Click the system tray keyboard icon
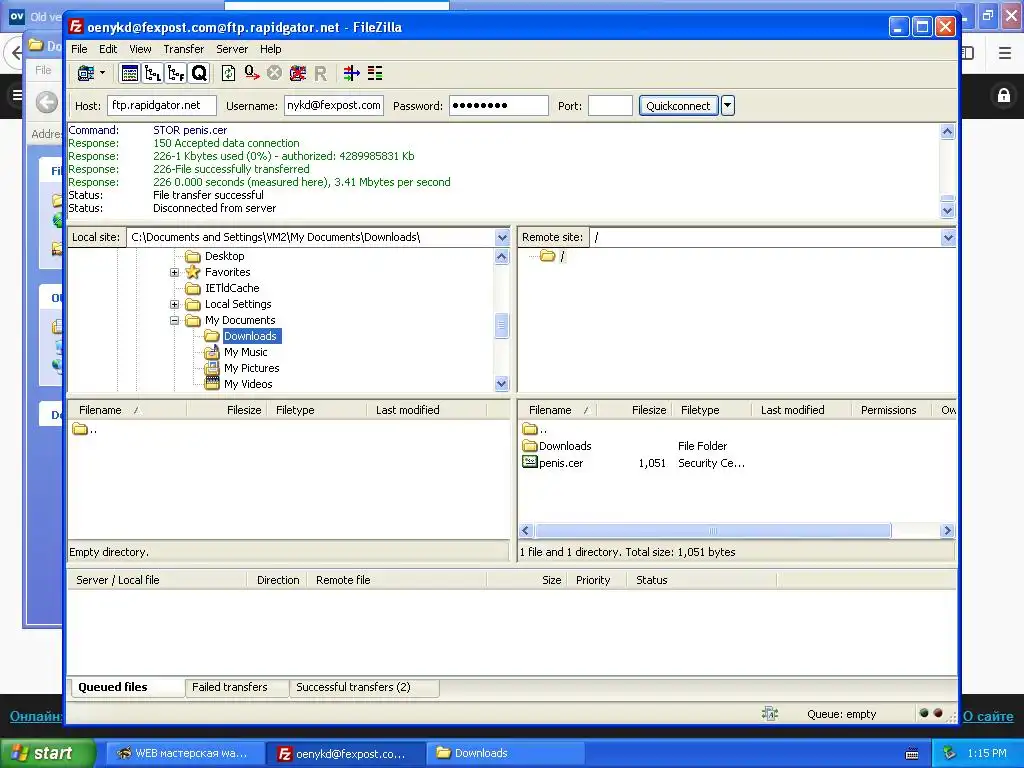 [x=912, y=754]
